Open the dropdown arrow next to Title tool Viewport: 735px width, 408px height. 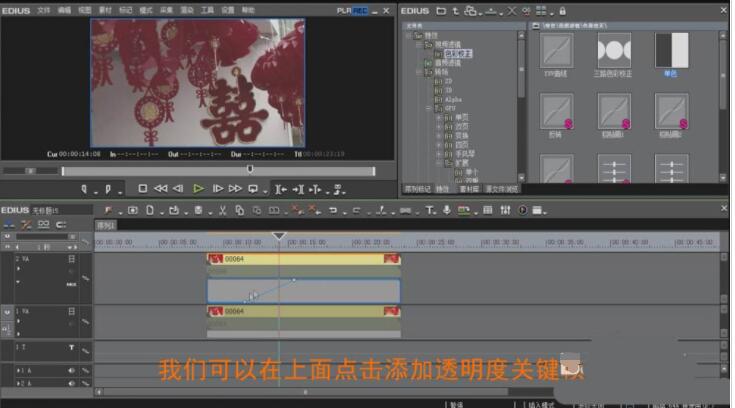(437, 212)
